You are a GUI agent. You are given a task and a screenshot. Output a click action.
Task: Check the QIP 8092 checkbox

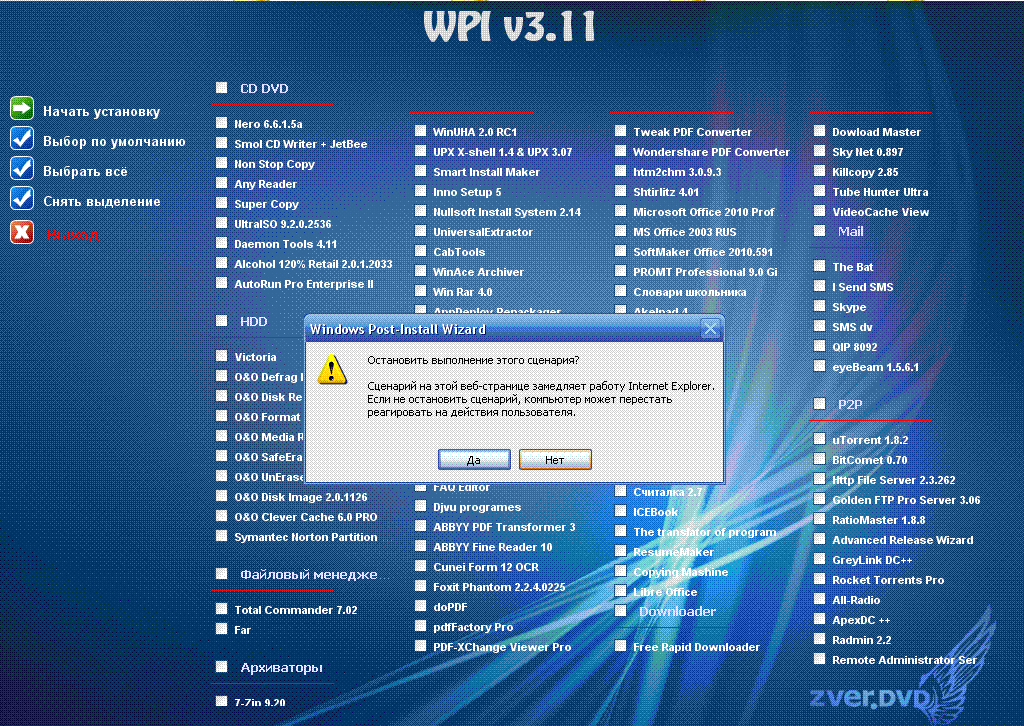820,345
